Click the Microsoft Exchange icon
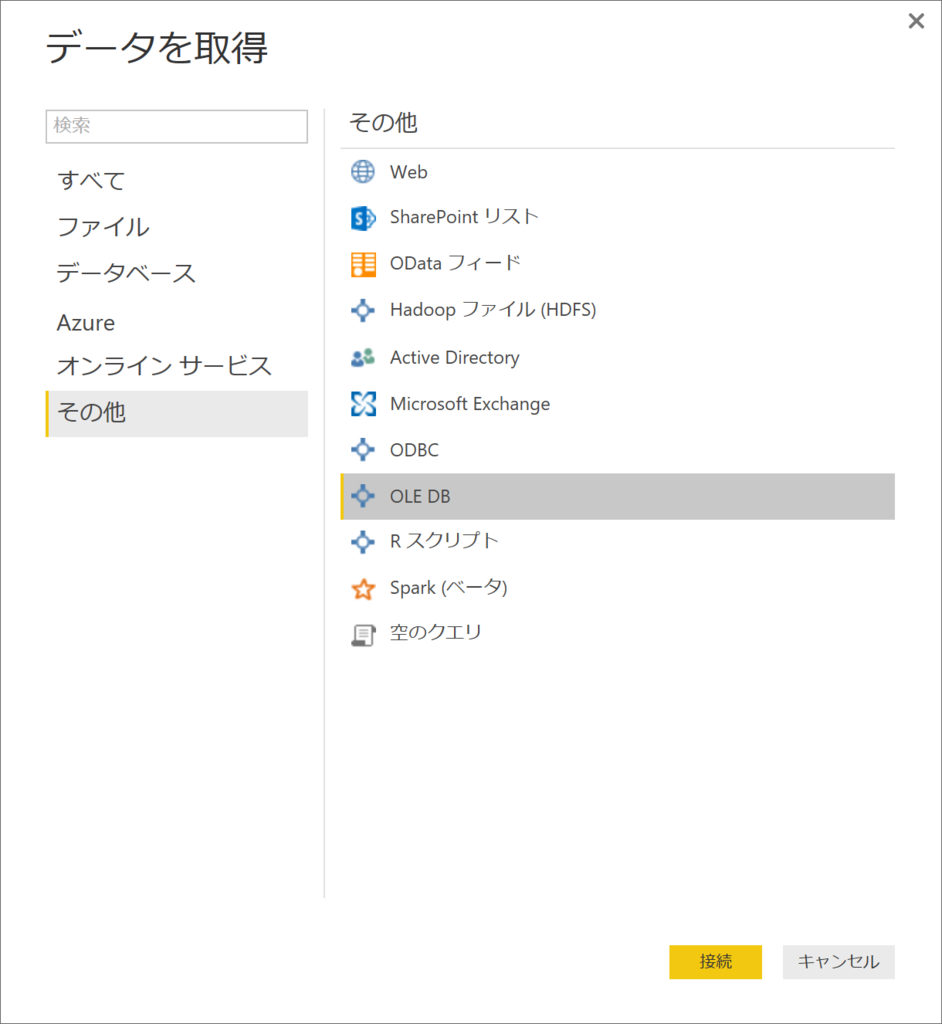Image resolution: width=942 pixels, height=1024 pixels. pos(363,404)
